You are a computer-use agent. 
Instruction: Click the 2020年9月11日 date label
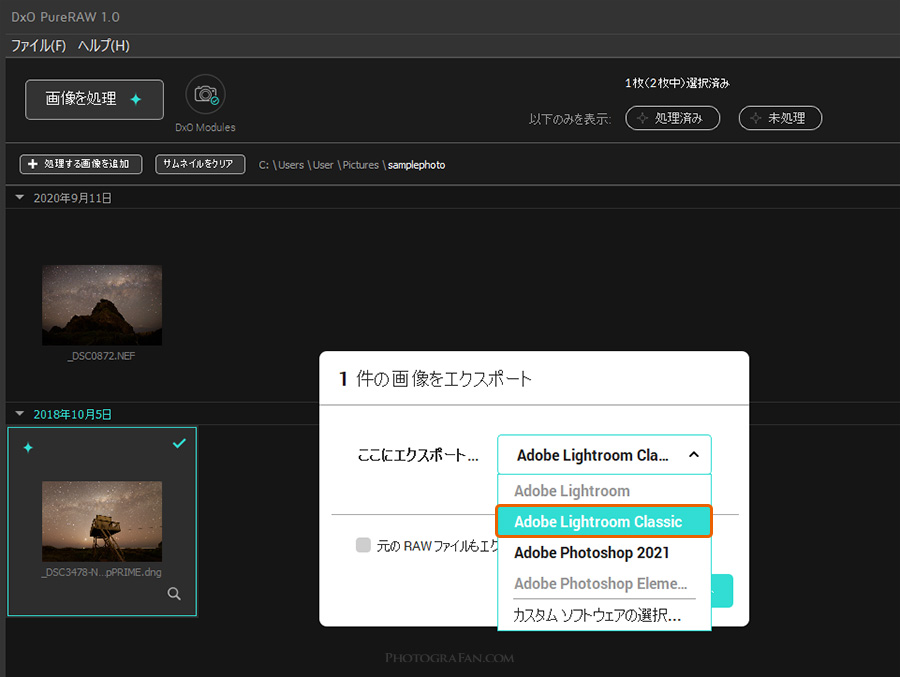click(x=72, y=198)
